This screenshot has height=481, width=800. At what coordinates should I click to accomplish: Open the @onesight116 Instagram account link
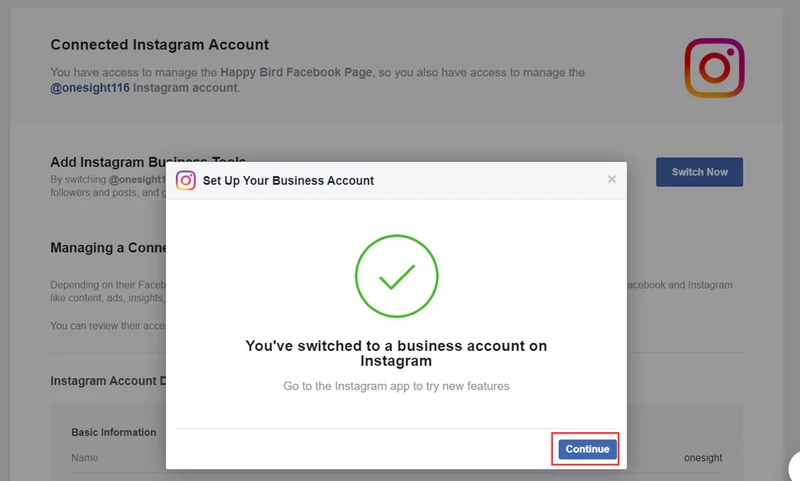tap(90, 88)
